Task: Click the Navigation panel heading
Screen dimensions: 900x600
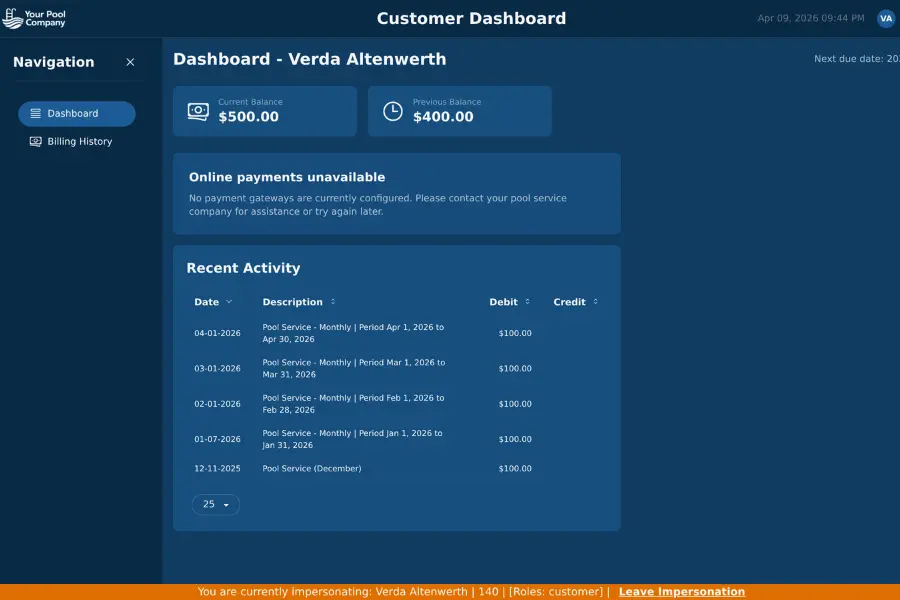Action: [x=53, y=62]
